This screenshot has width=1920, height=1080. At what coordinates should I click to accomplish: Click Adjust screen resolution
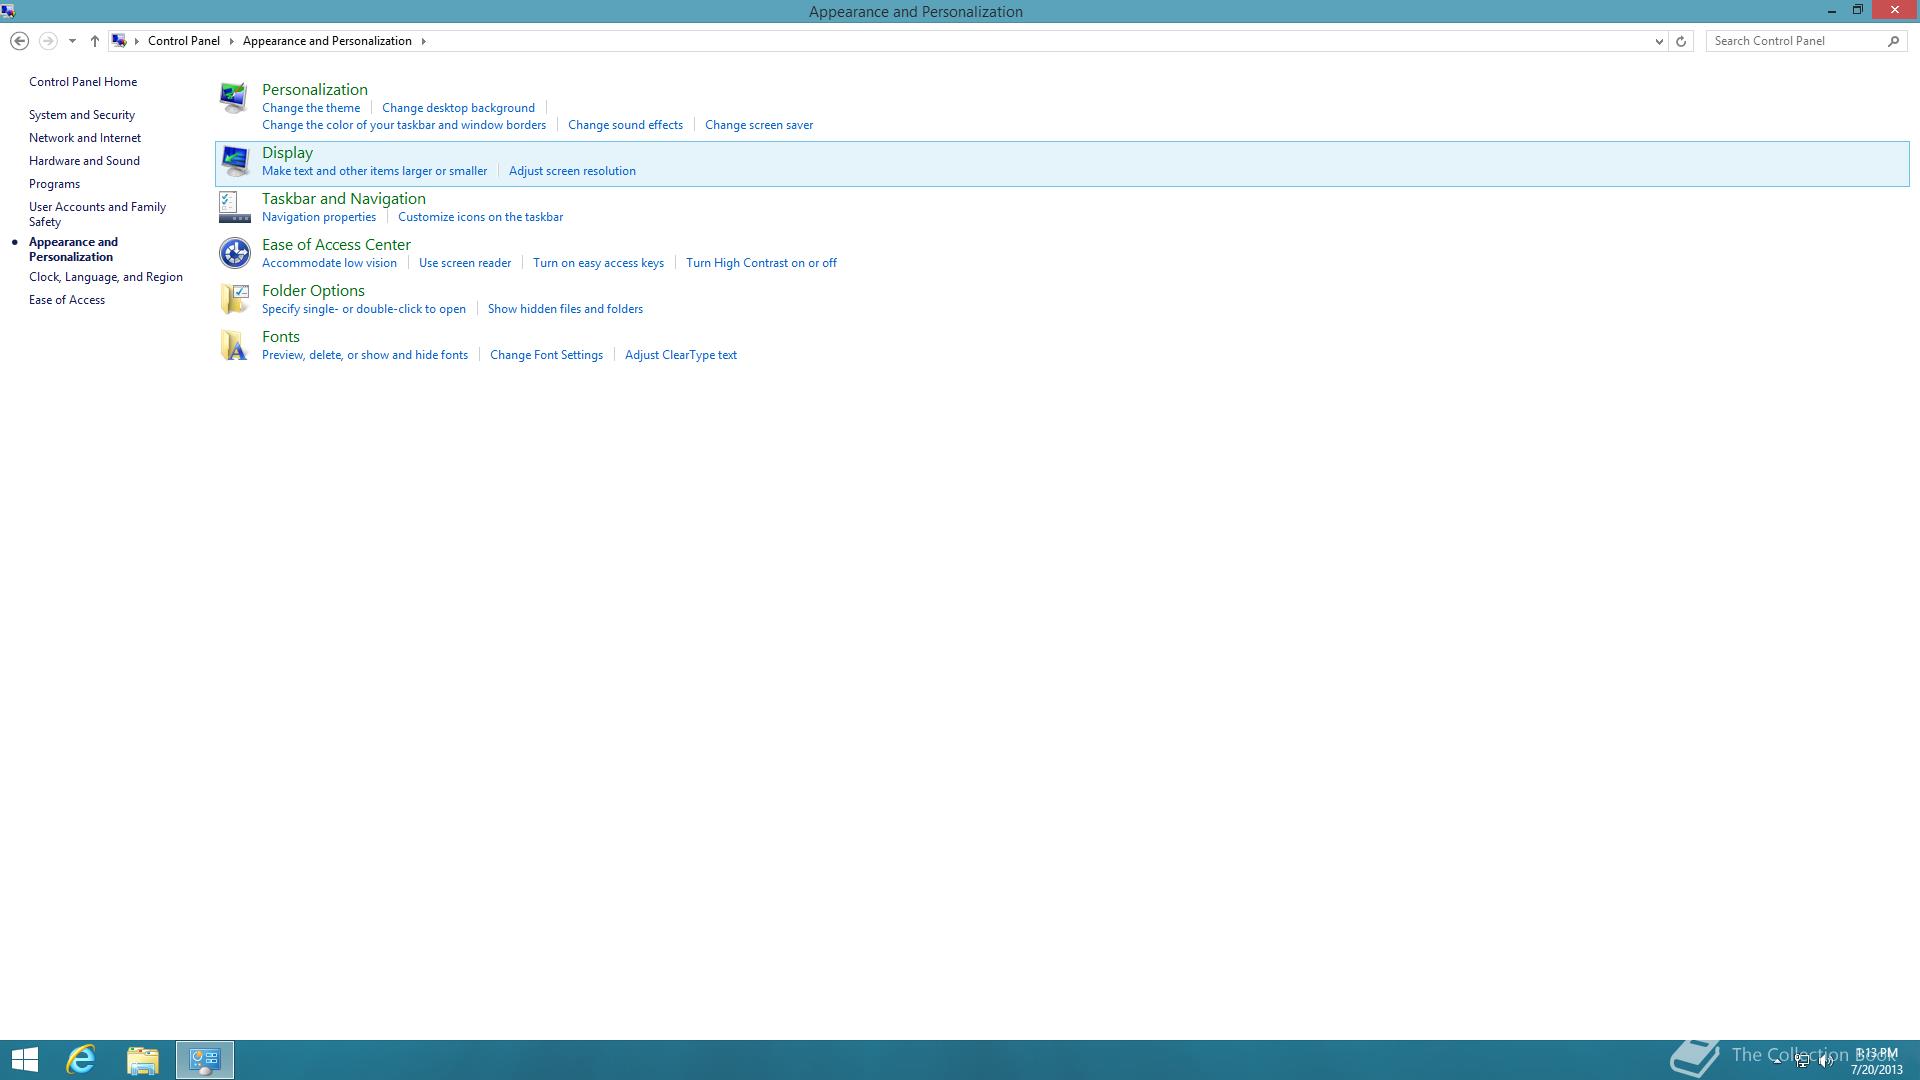click(x=572, y=171)
